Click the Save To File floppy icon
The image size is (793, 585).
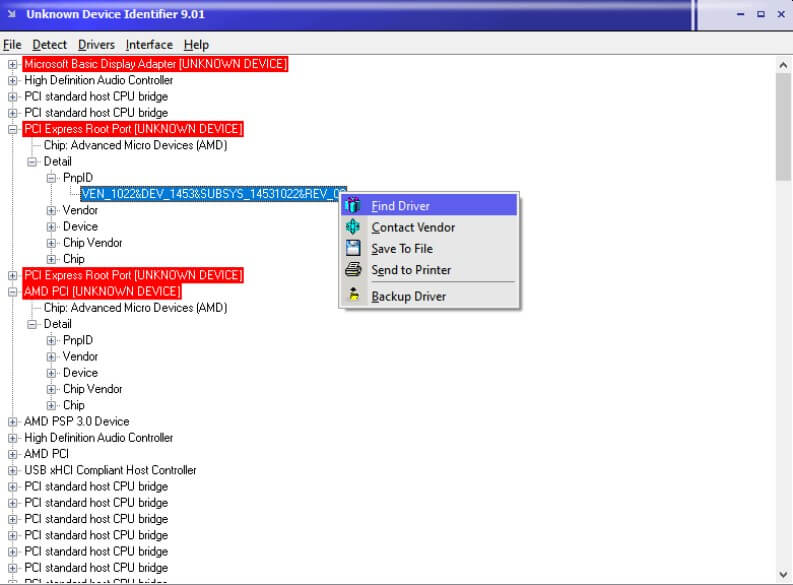pyautogui.click(x=353, y=248)
